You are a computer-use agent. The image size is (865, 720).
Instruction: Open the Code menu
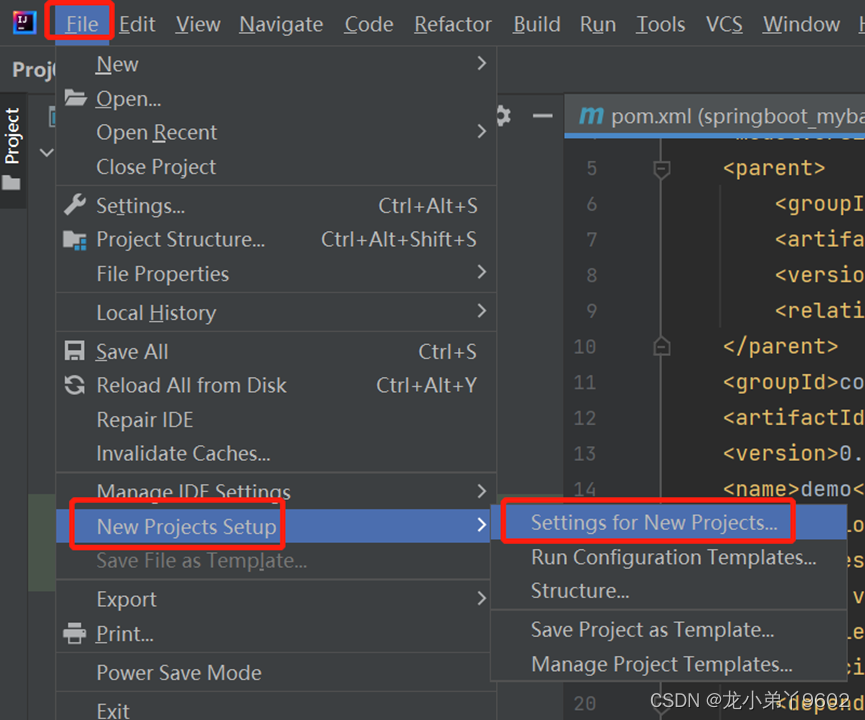tap(369, 24)
